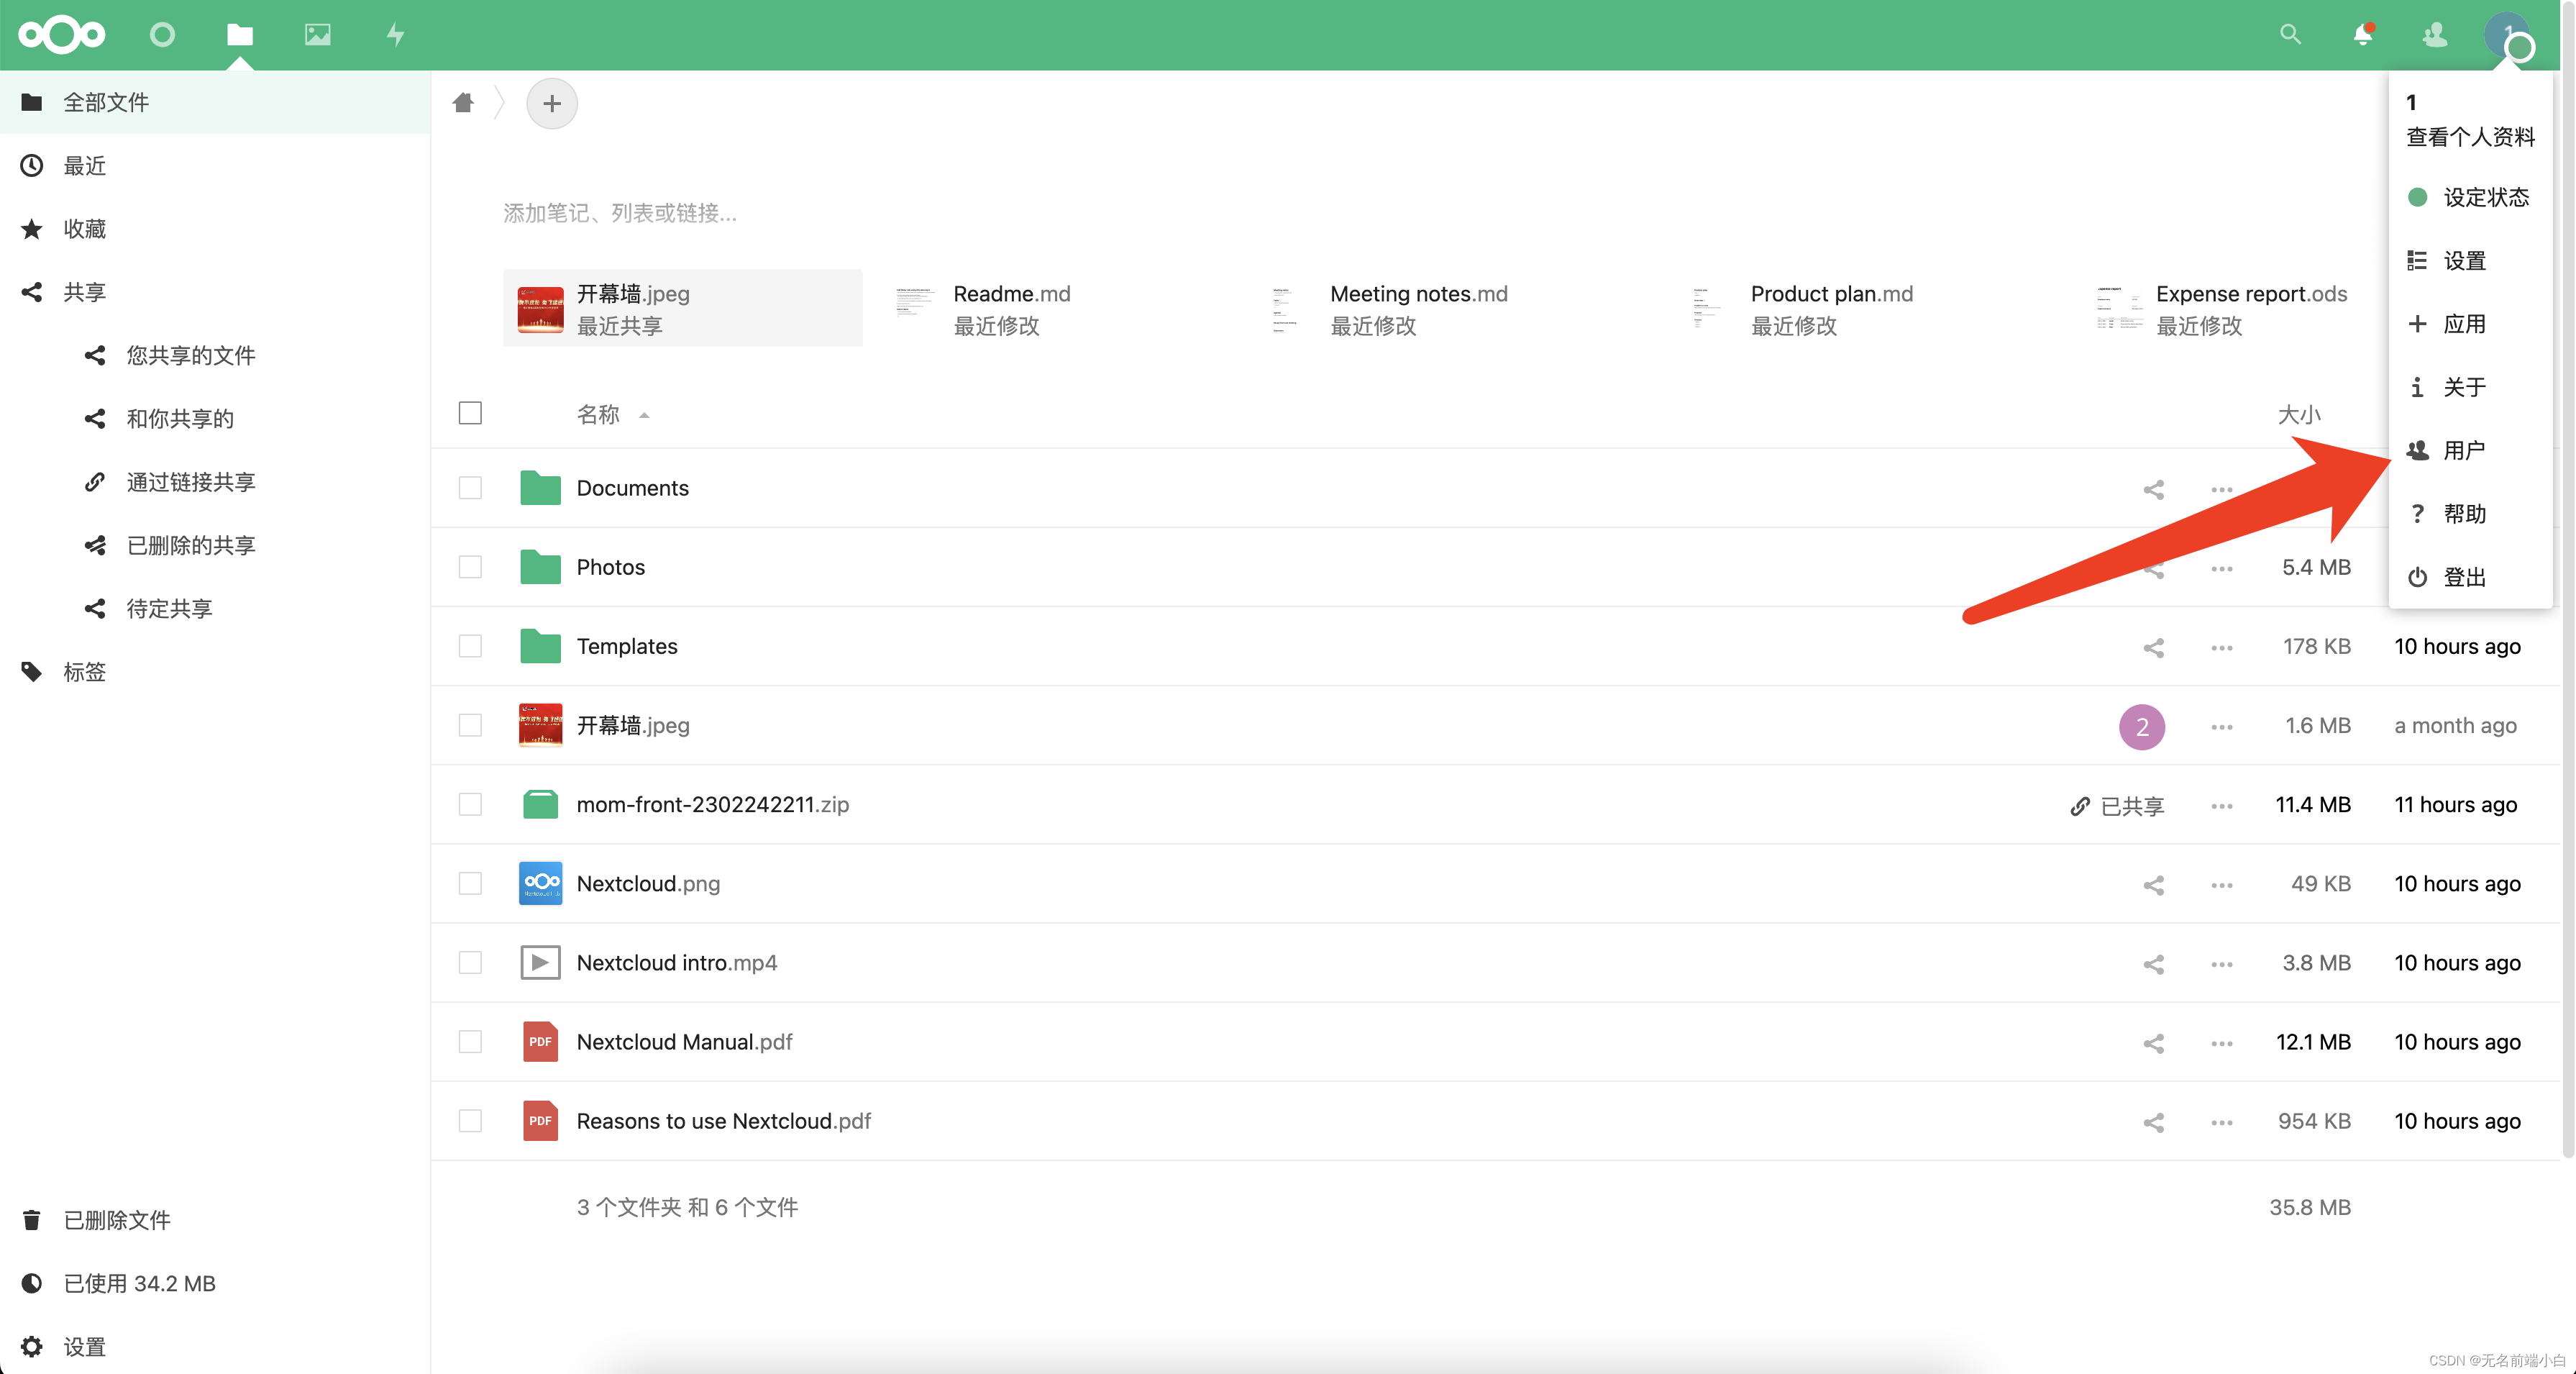Expand the new file plus button

click(552, 103)
